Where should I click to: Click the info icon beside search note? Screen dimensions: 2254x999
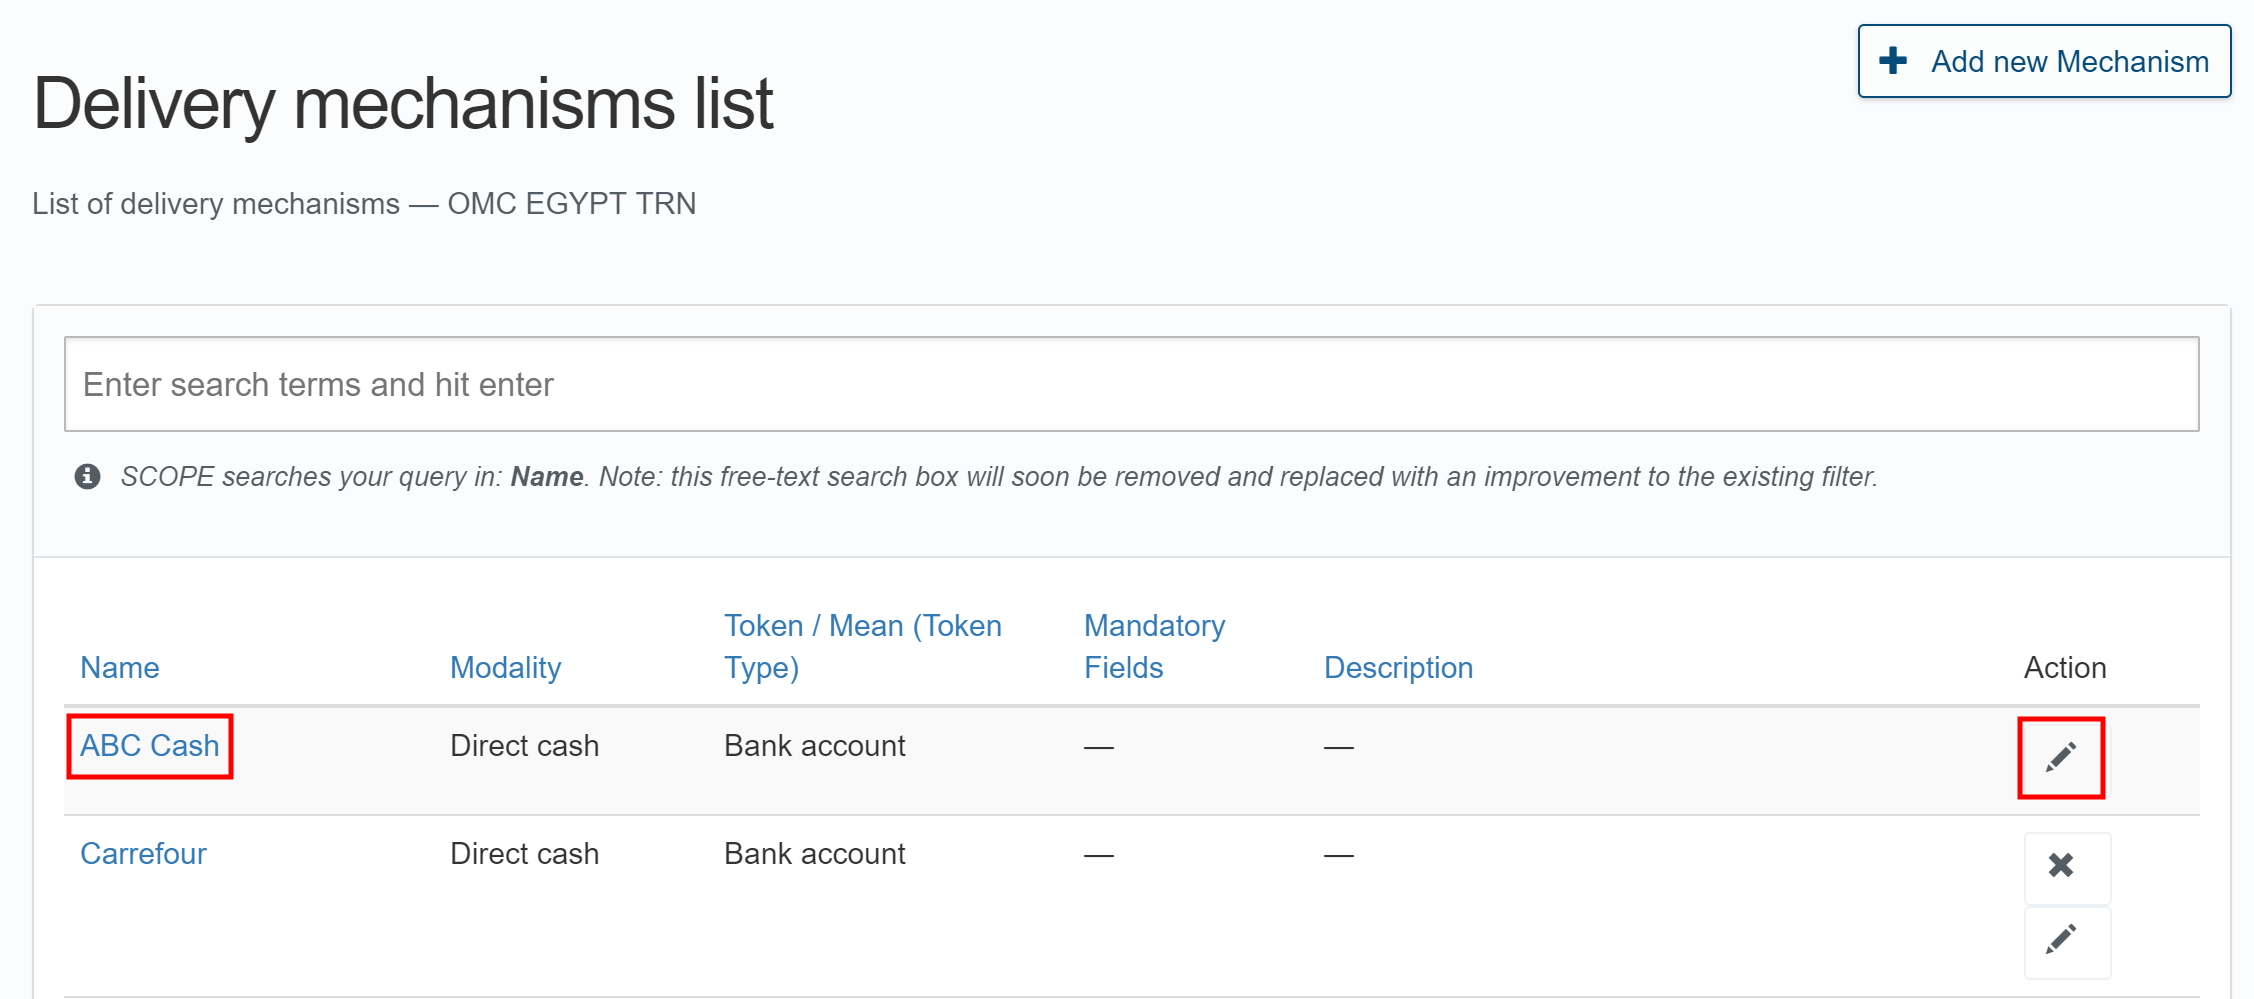click(x=88, y=476)
